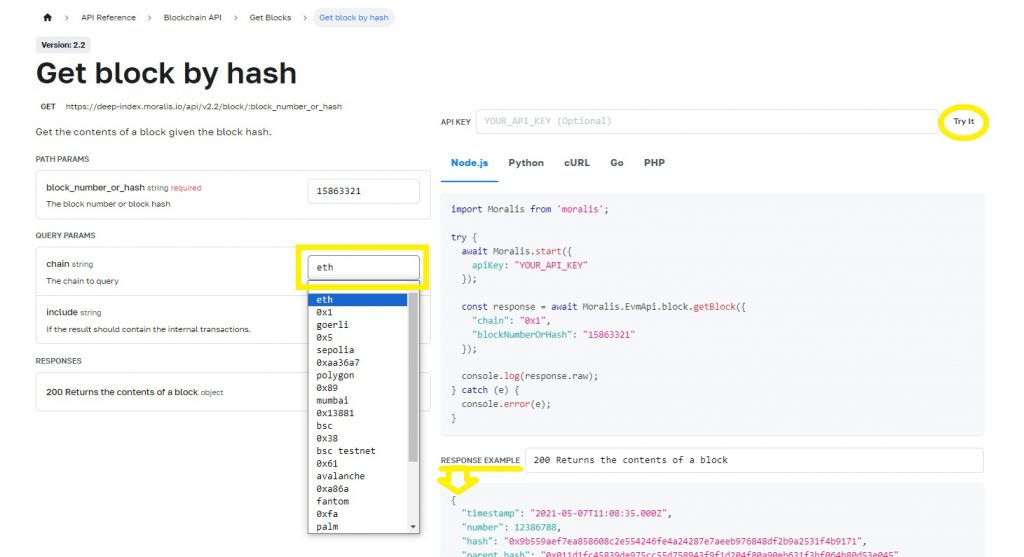Click the chain string parameter label
Image resolution: width=1024 pixels, height=557 pixels.
pos(69,264)
